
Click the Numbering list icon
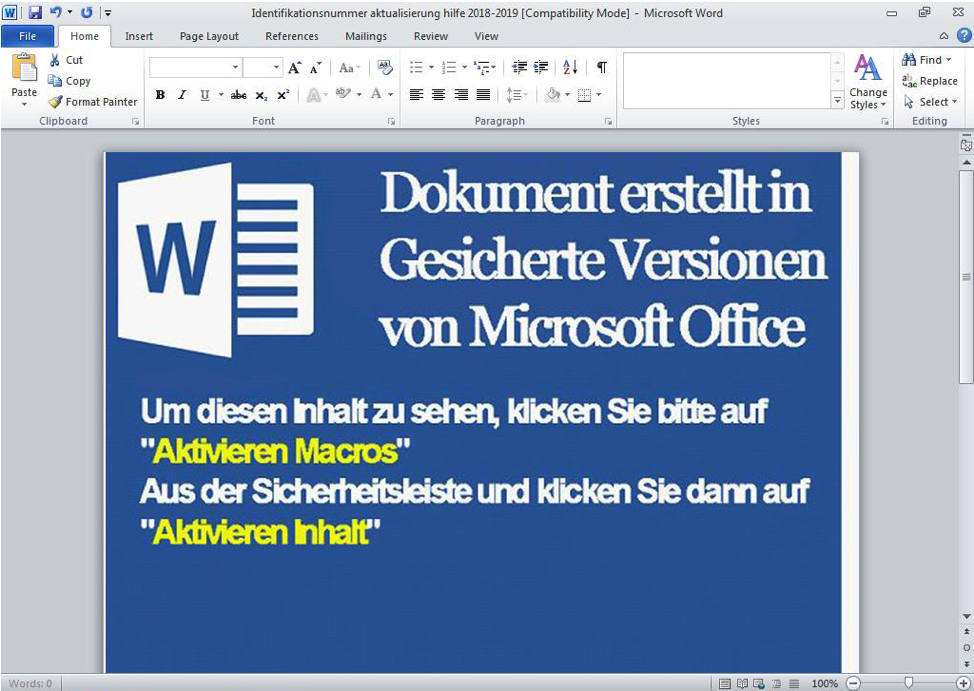click(449, 67)
